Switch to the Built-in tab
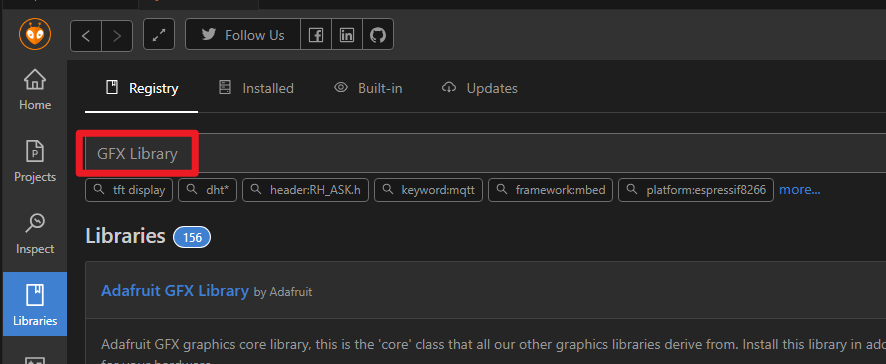886x364 pixels. pyautogui.click(x=368, y=88)
